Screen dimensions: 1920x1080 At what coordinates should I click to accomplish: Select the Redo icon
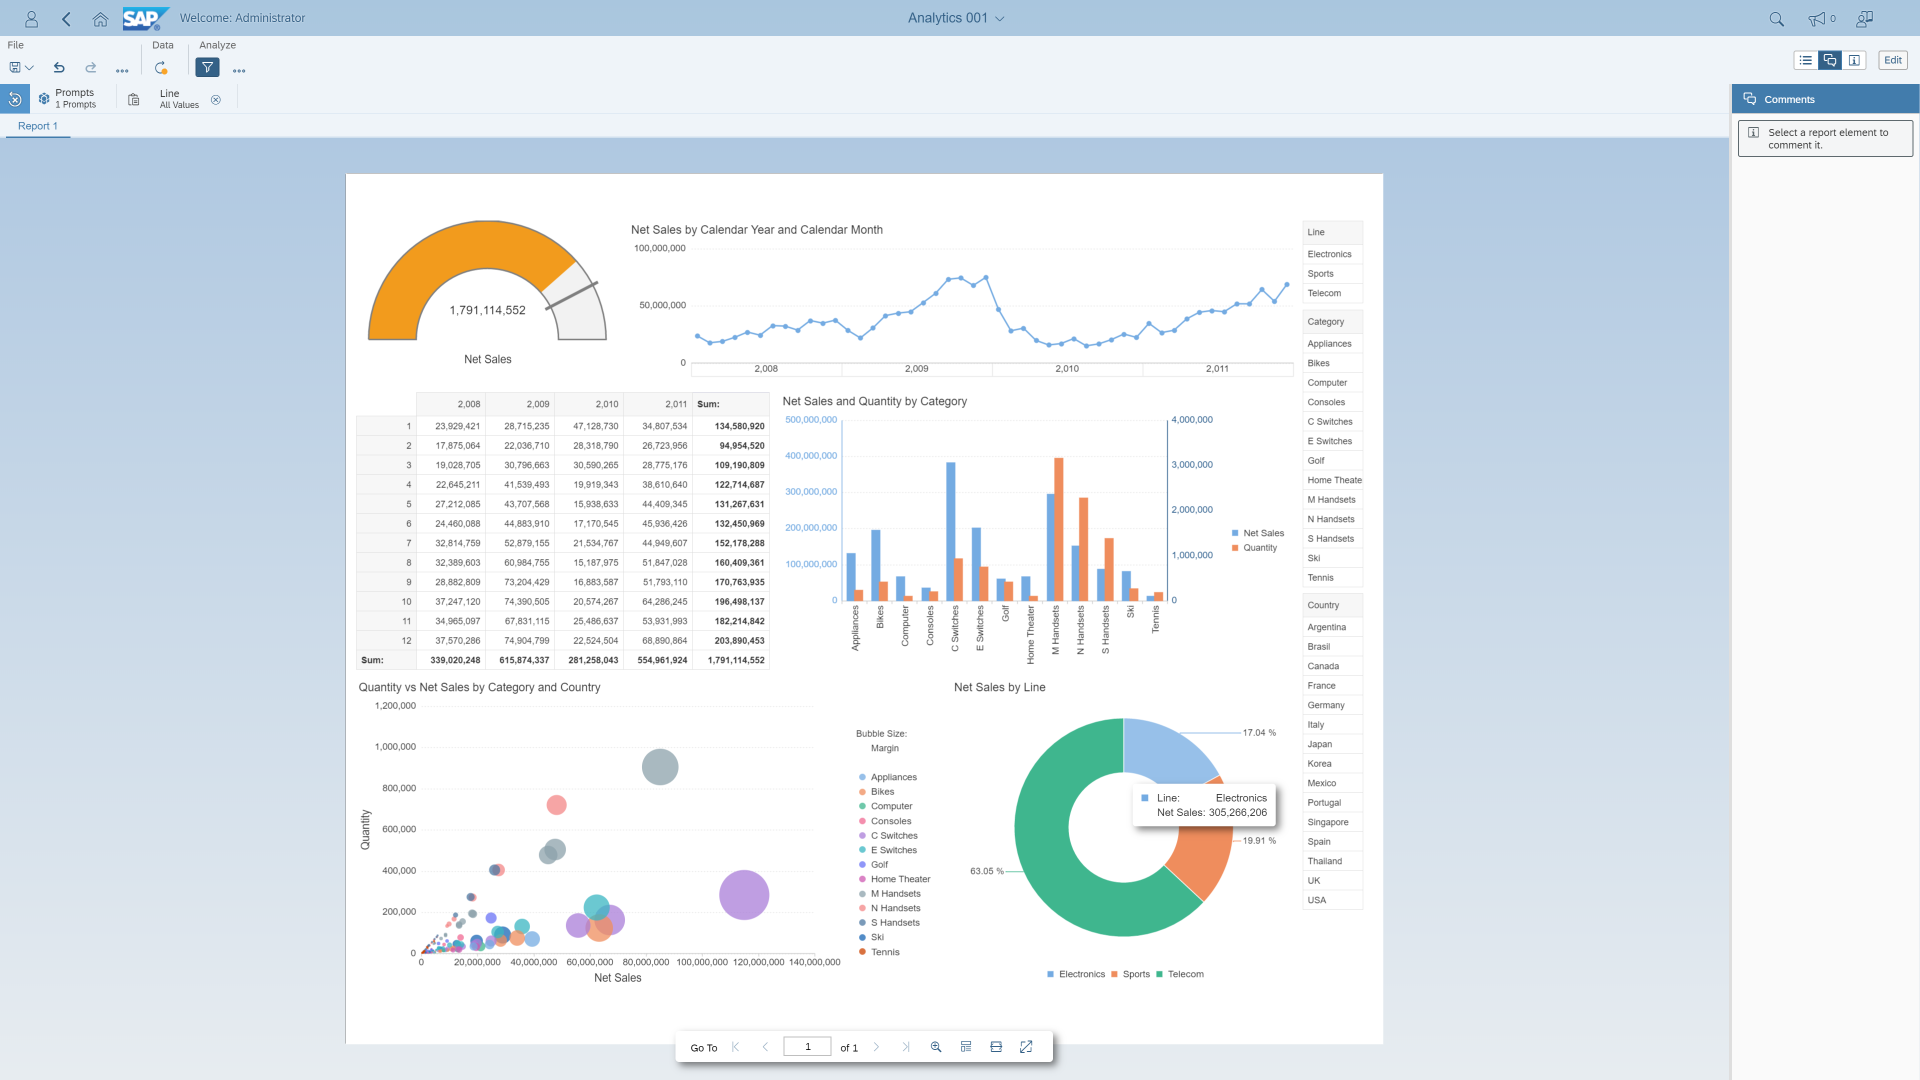90,68
